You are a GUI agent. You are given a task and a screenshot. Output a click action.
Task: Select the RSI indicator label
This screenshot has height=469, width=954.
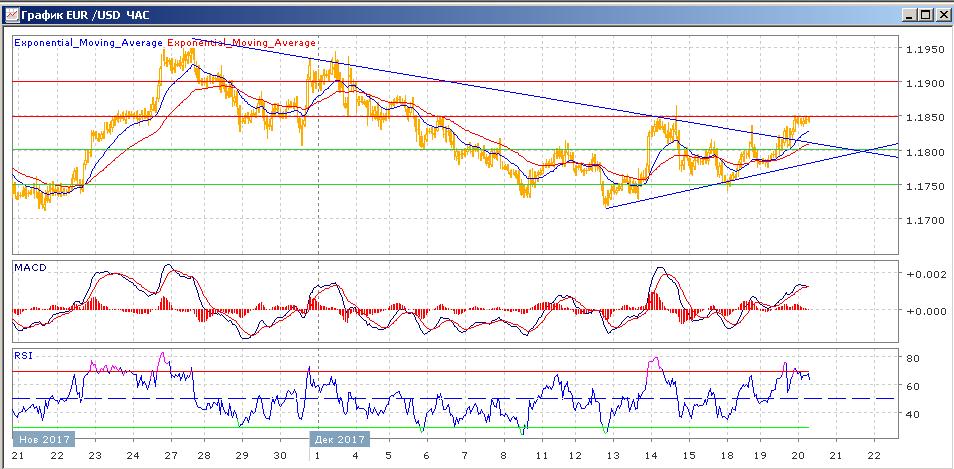coord(22,354)
